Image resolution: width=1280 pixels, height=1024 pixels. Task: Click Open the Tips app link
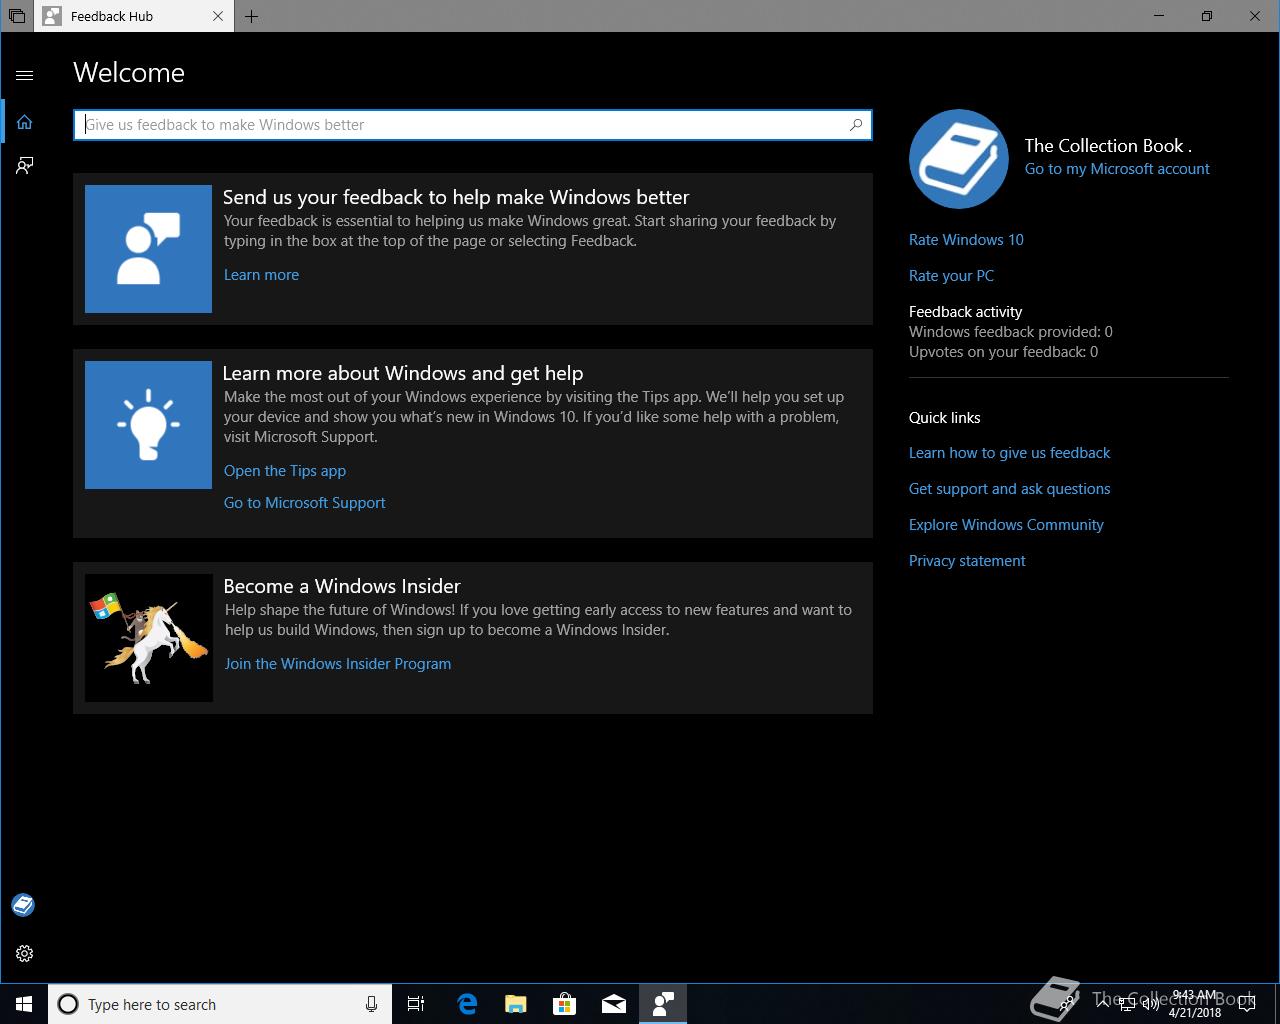click(x=285, y=471)
